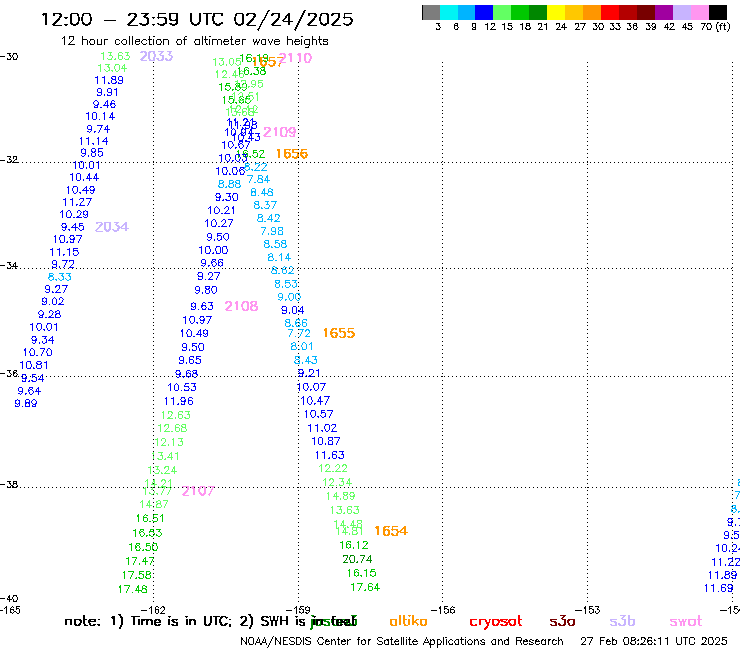Select the reading 9.89
This screenshot has width=740, height=650.
[x=26, y=404]
